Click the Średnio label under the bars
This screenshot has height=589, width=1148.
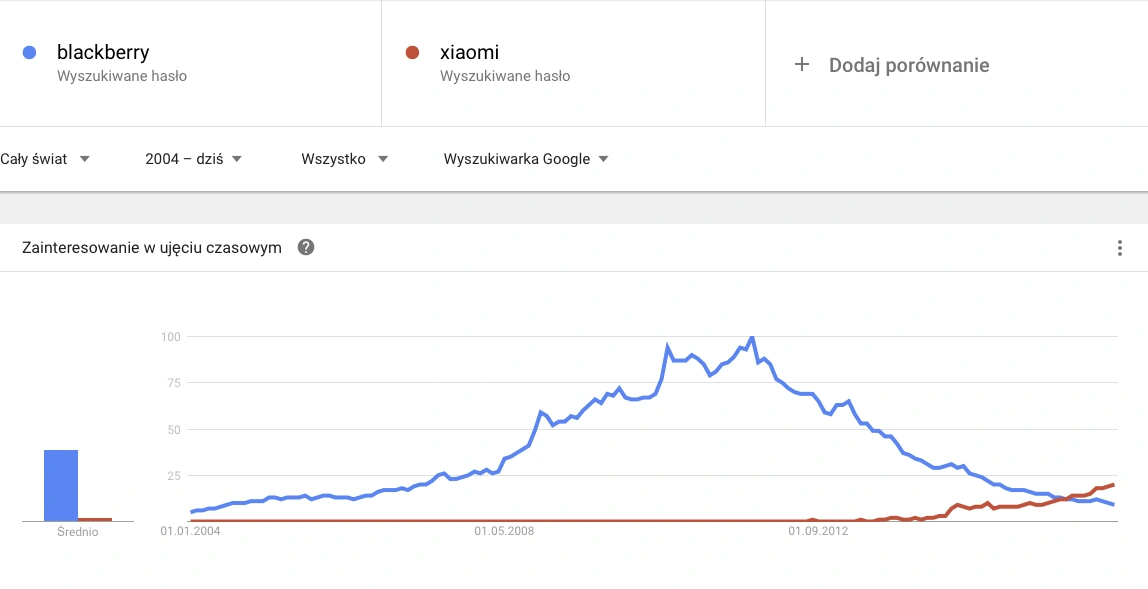pos(78,532)
